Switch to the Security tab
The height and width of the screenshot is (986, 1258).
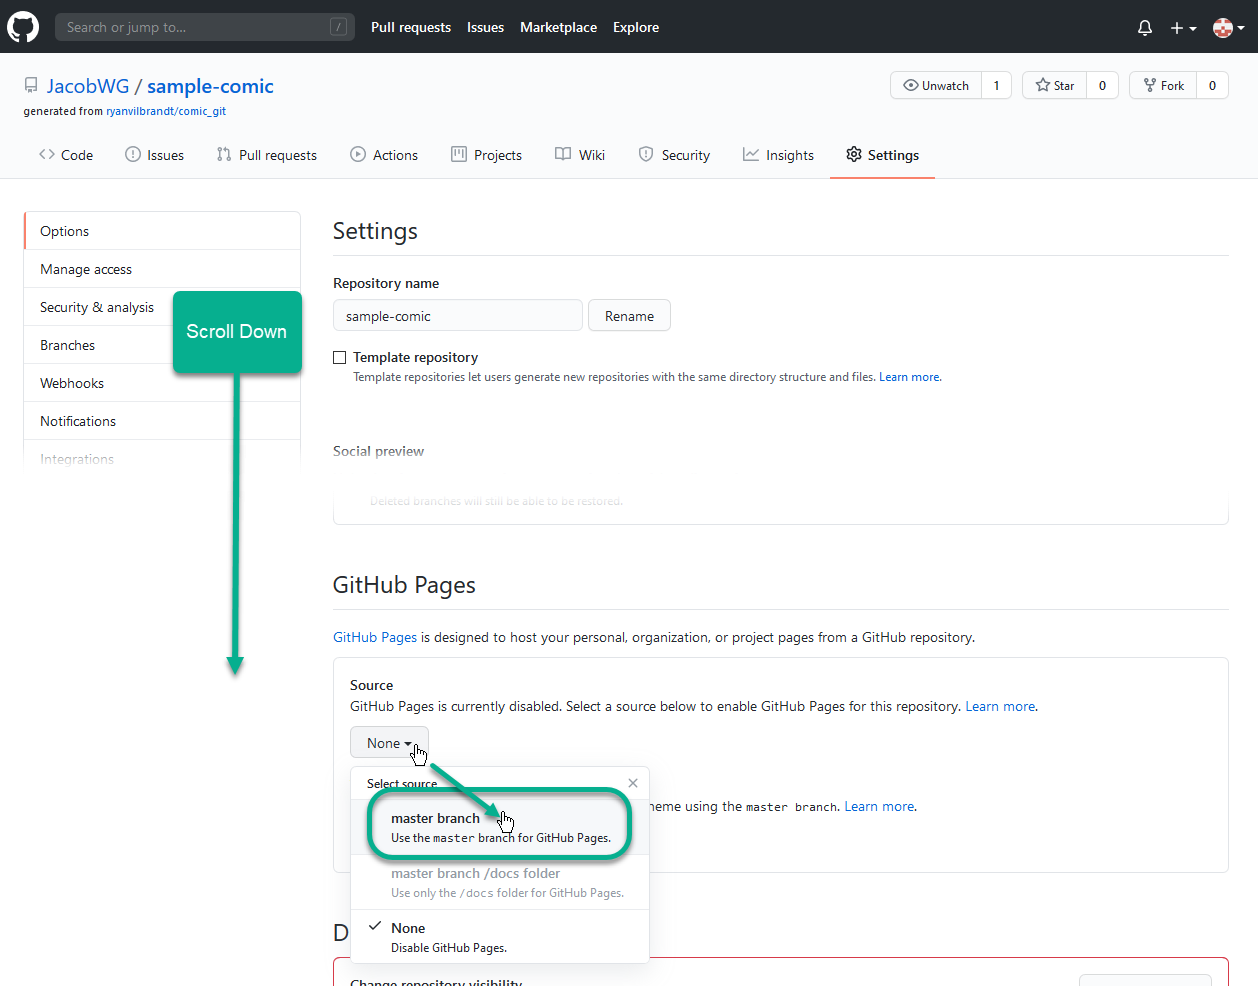pos(674,155)
